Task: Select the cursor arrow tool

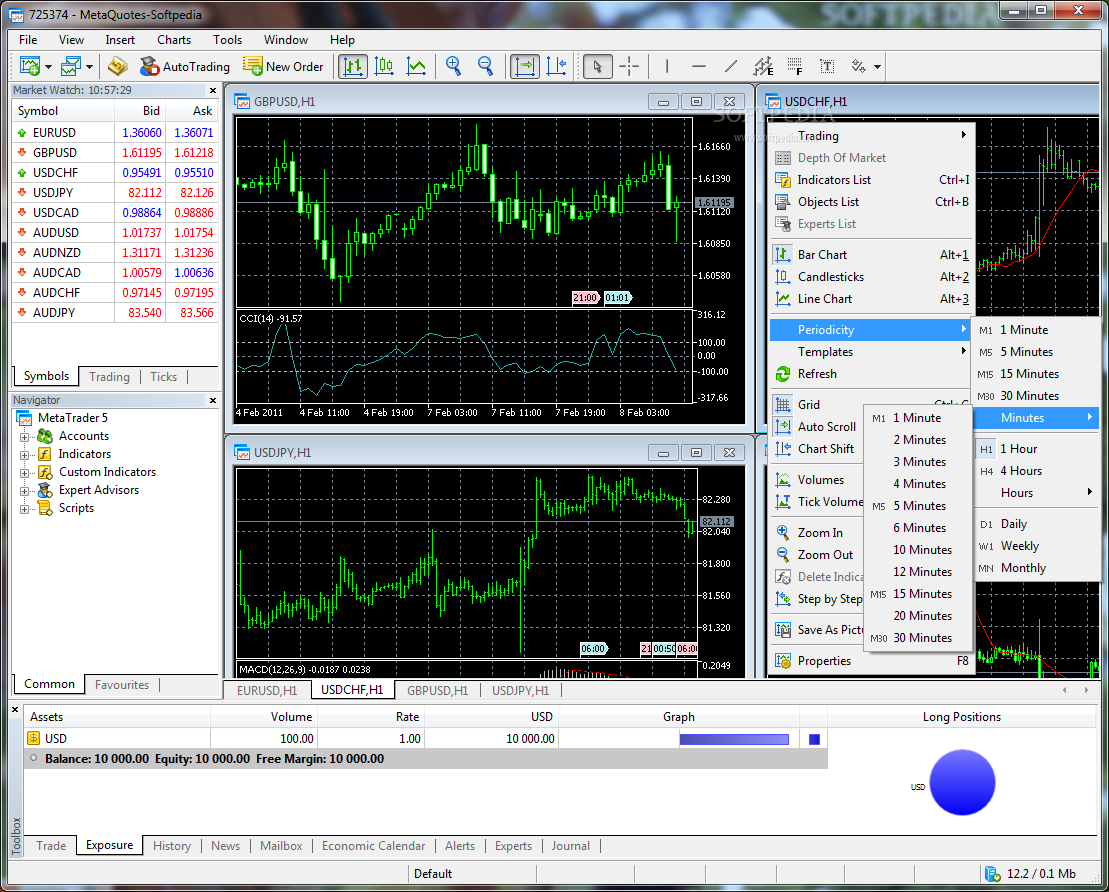Action: [598, 66]
